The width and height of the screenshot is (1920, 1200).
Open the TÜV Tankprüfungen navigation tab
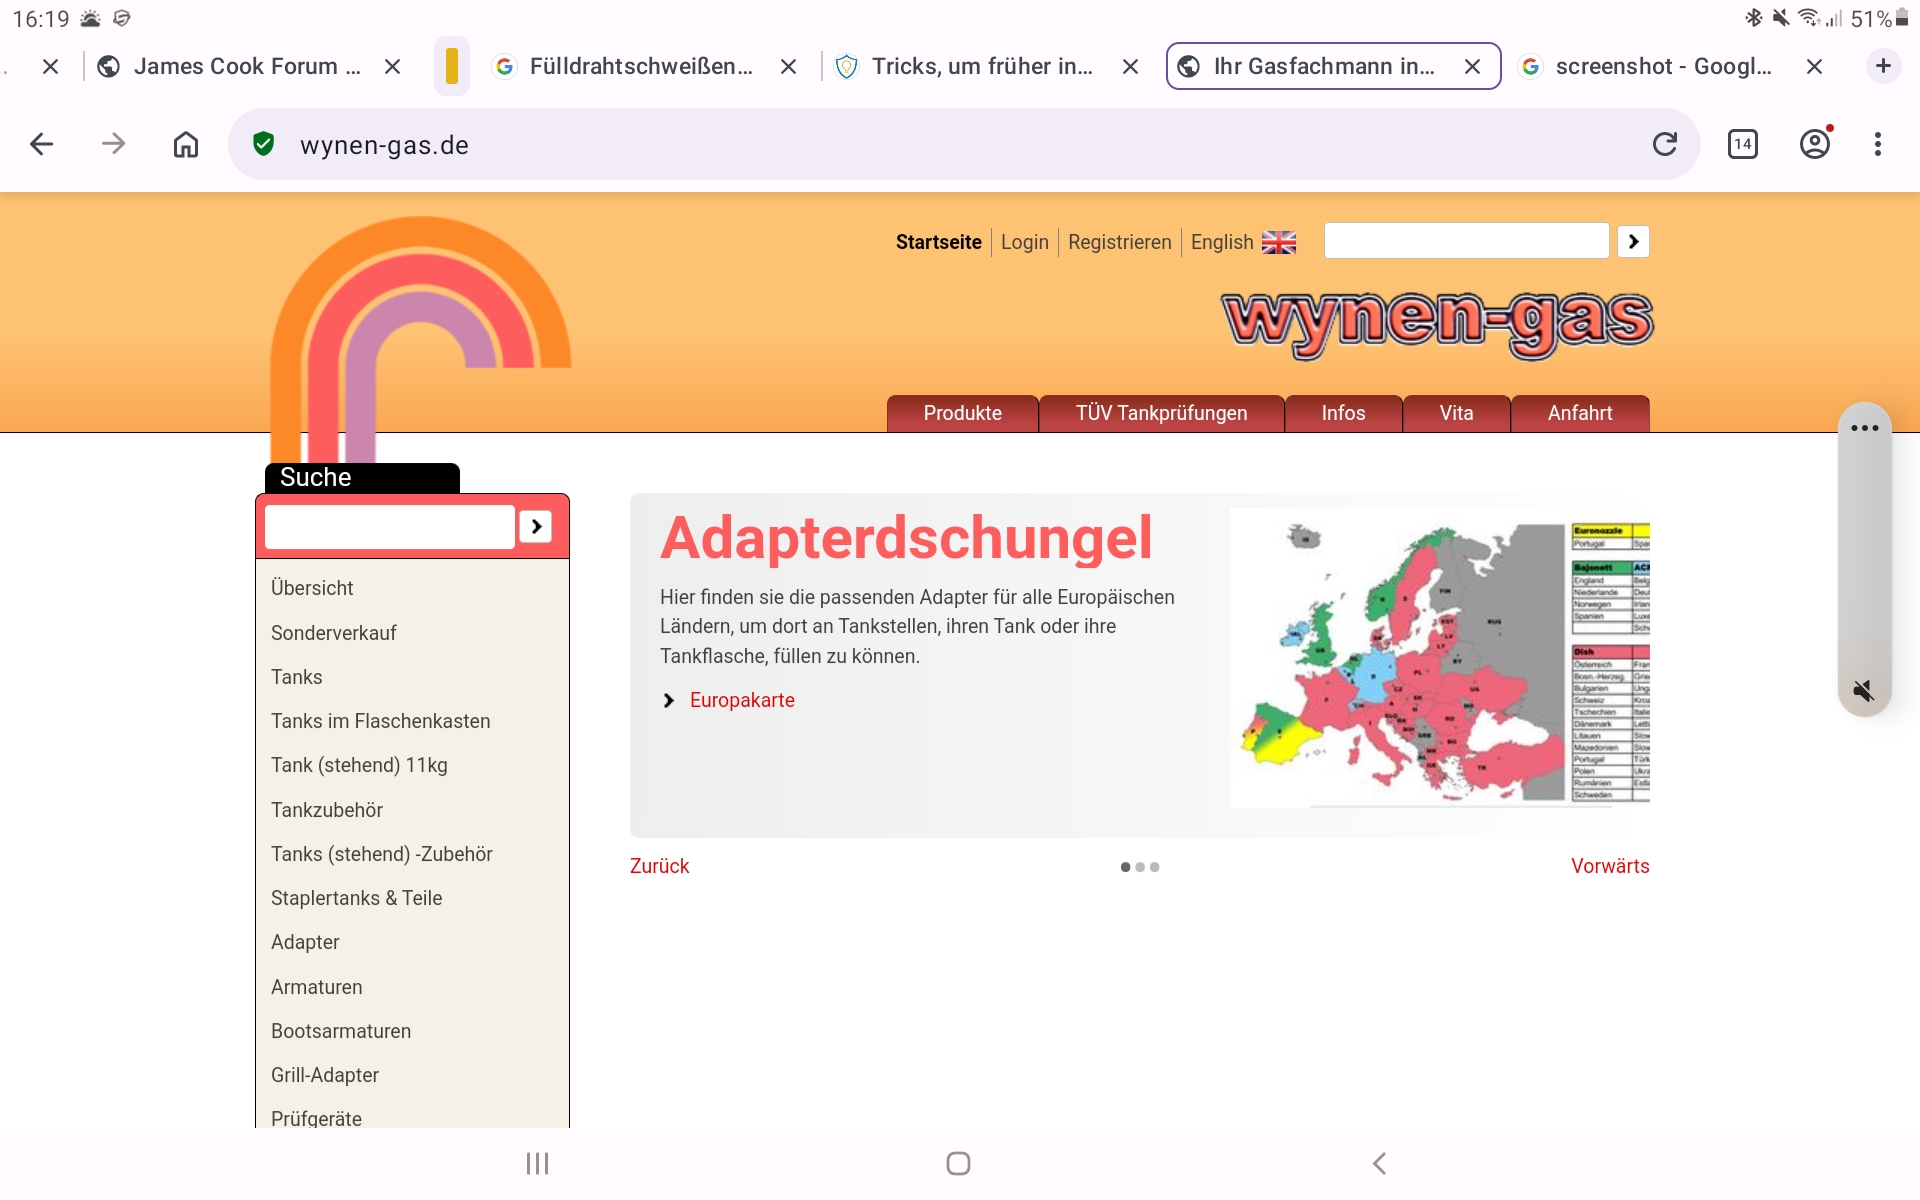click(1161, 413)
